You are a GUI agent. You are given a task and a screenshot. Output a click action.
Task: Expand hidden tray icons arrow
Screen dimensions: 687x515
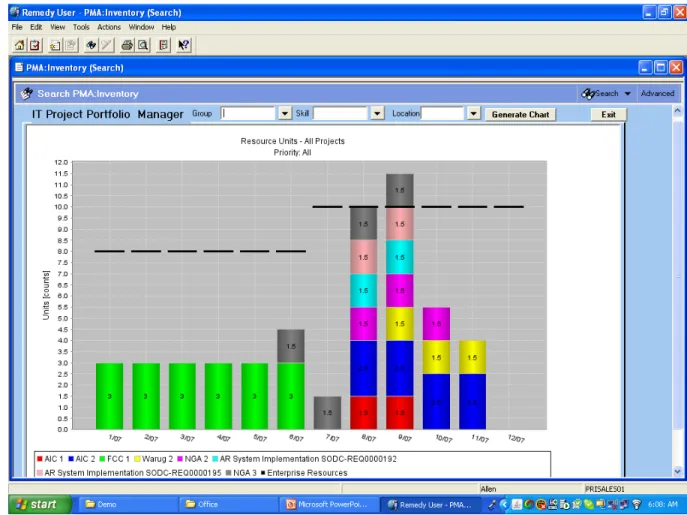[x=504, y=504]
